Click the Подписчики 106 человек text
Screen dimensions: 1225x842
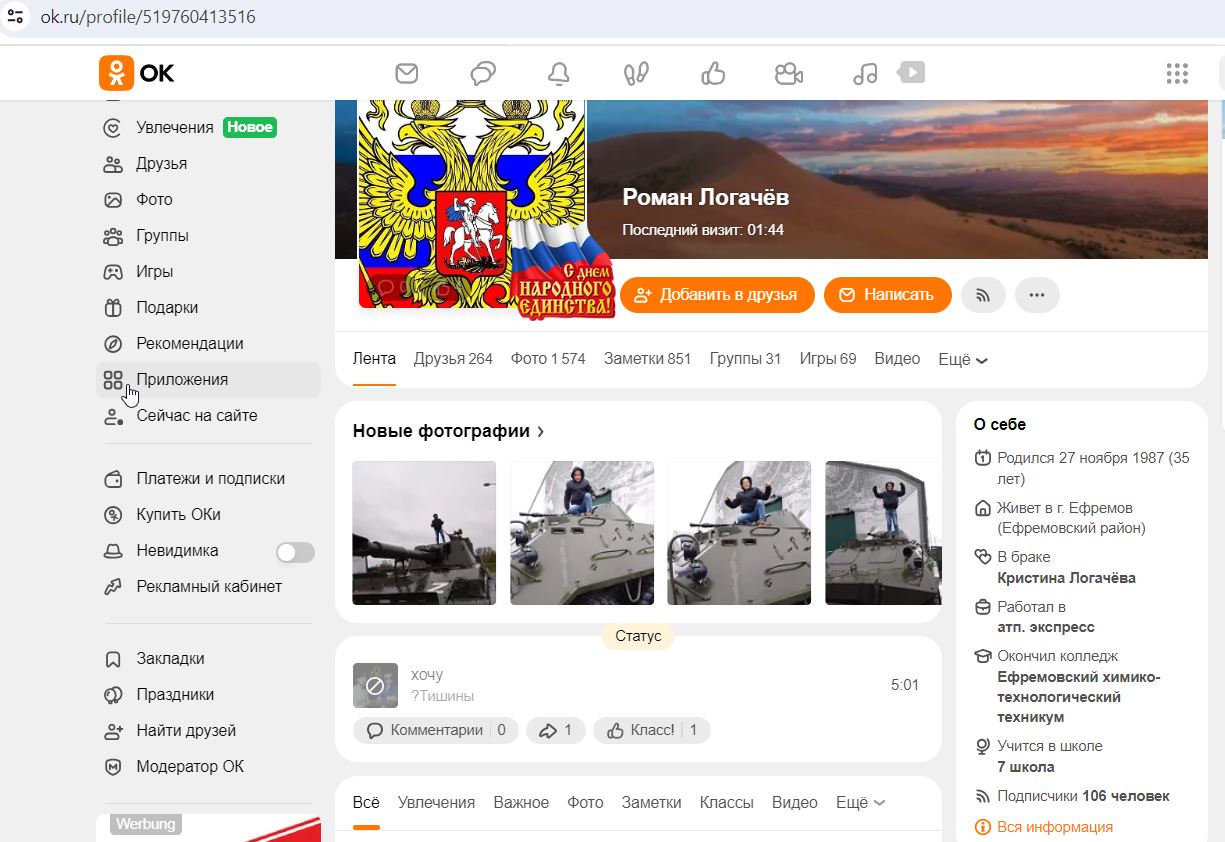pos(1083,796)
